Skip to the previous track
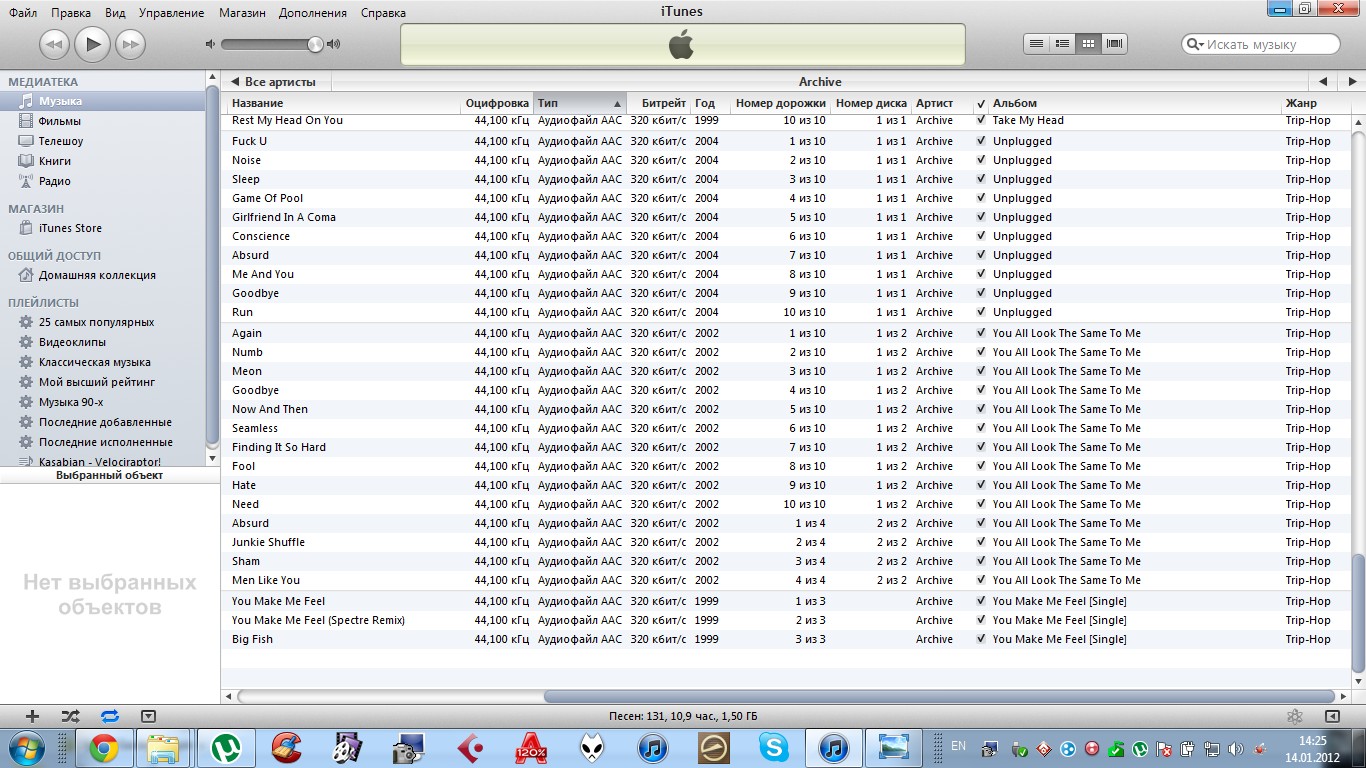The width and height of the screenshot is (1366, 768). pyautogui.click(x=54, y=44)
